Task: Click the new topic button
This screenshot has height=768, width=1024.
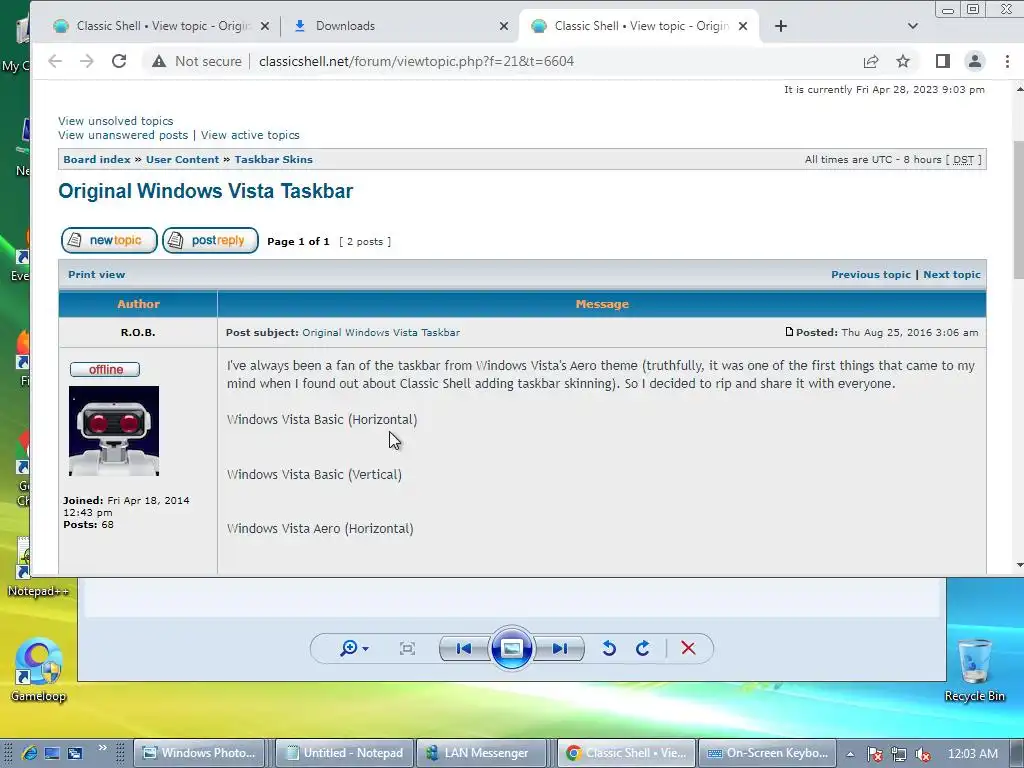Action: click(109, 240)
